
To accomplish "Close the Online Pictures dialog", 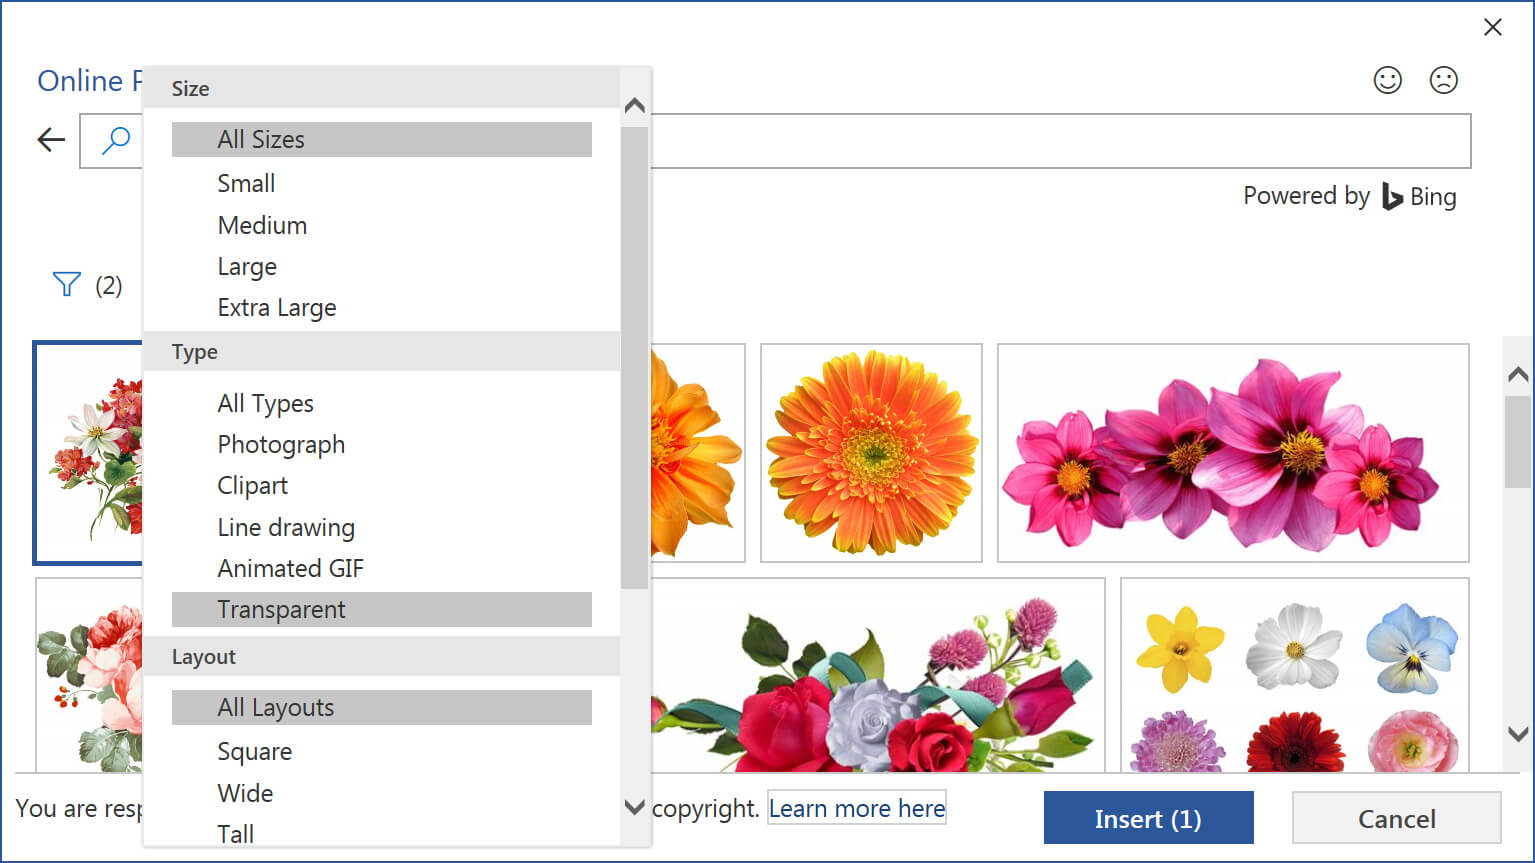I will [1492, 27].
